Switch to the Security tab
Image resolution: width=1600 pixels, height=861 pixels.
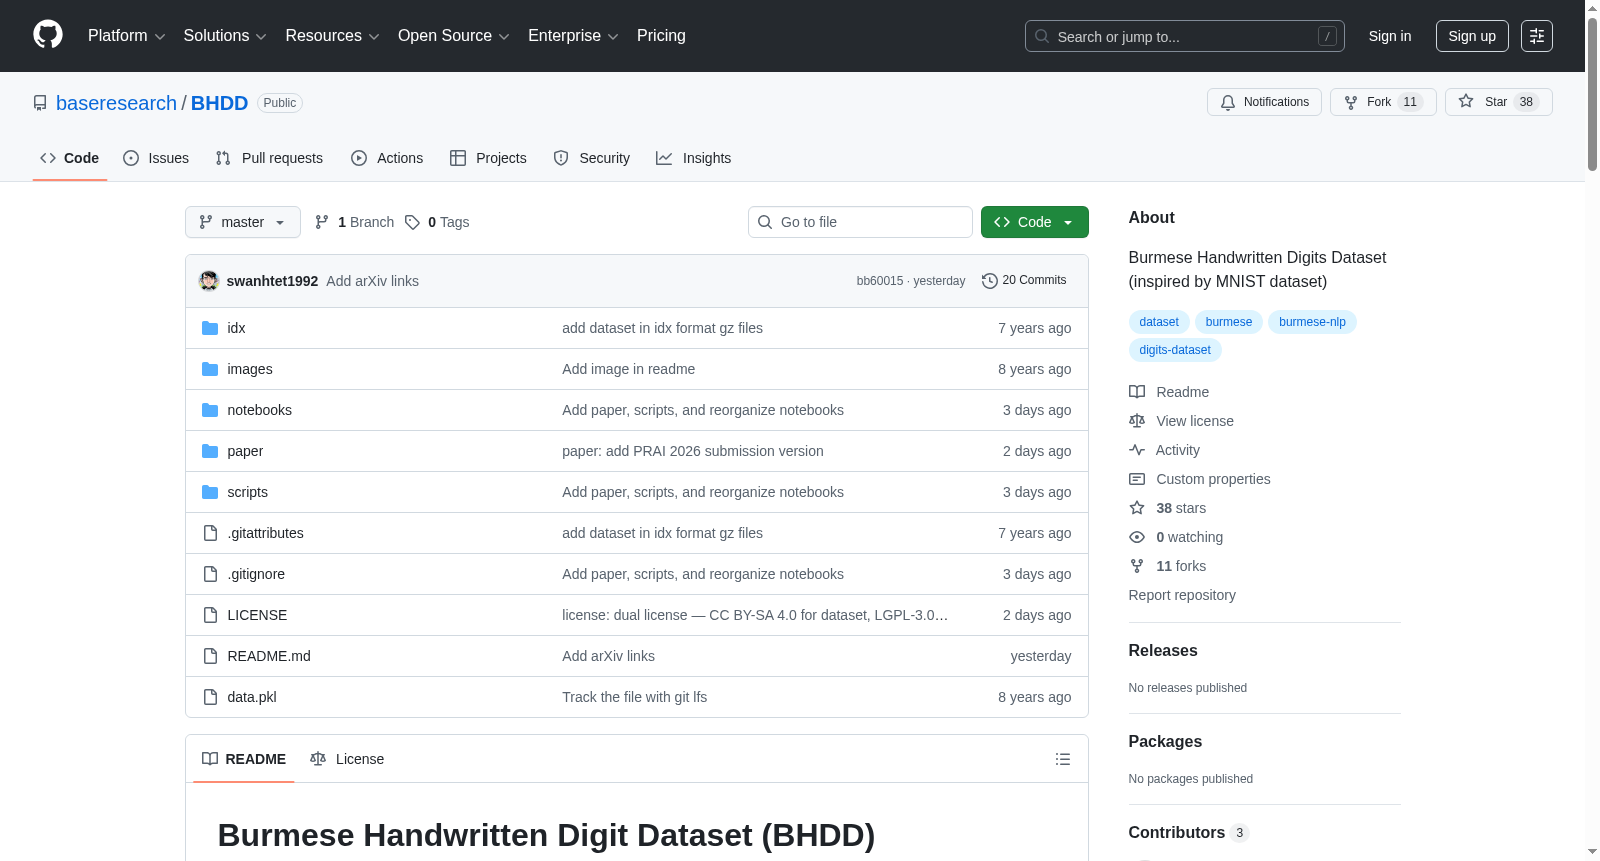(592, 158)
